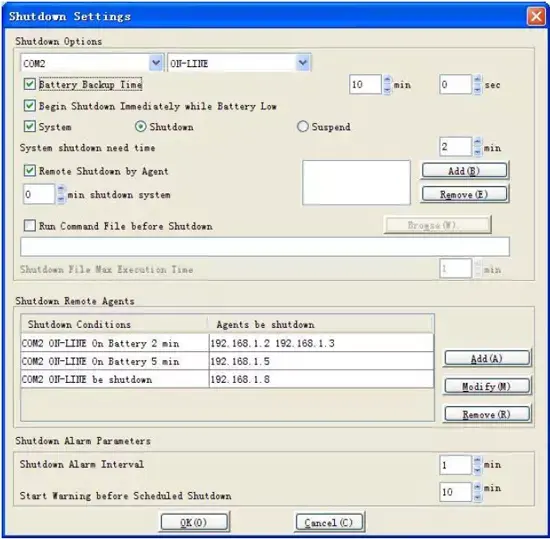Decrease Shutdown Alarm Interval value
Image resolution: width=550 pixels, height=539 pixels.
[477, 470]
